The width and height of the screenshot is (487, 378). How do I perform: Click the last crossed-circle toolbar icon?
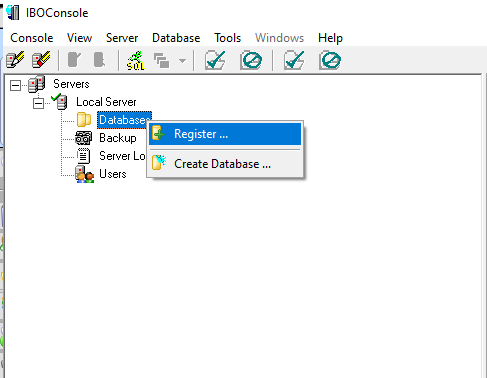click(330, 60)
